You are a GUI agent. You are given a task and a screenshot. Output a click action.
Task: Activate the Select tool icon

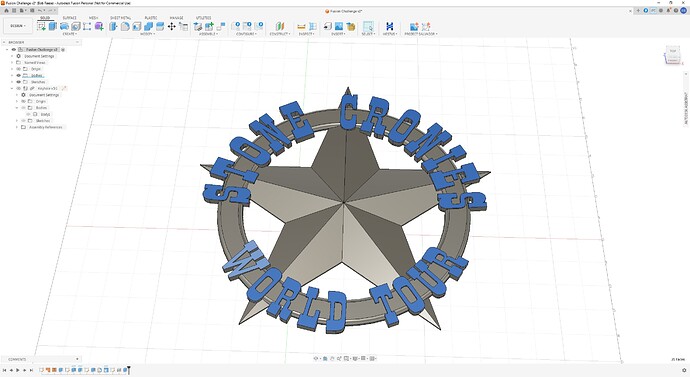368,26
